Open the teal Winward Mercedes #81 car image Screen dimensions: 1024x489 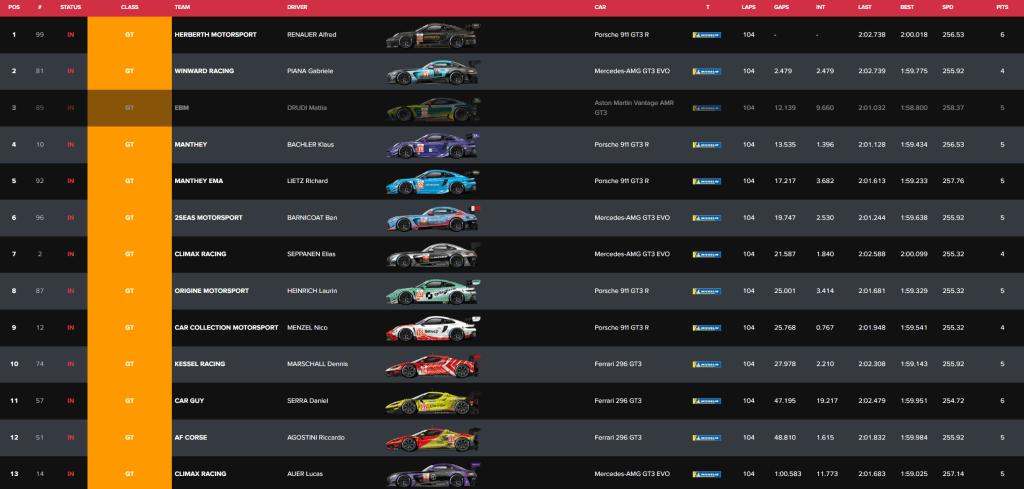[x=433, y=72]
